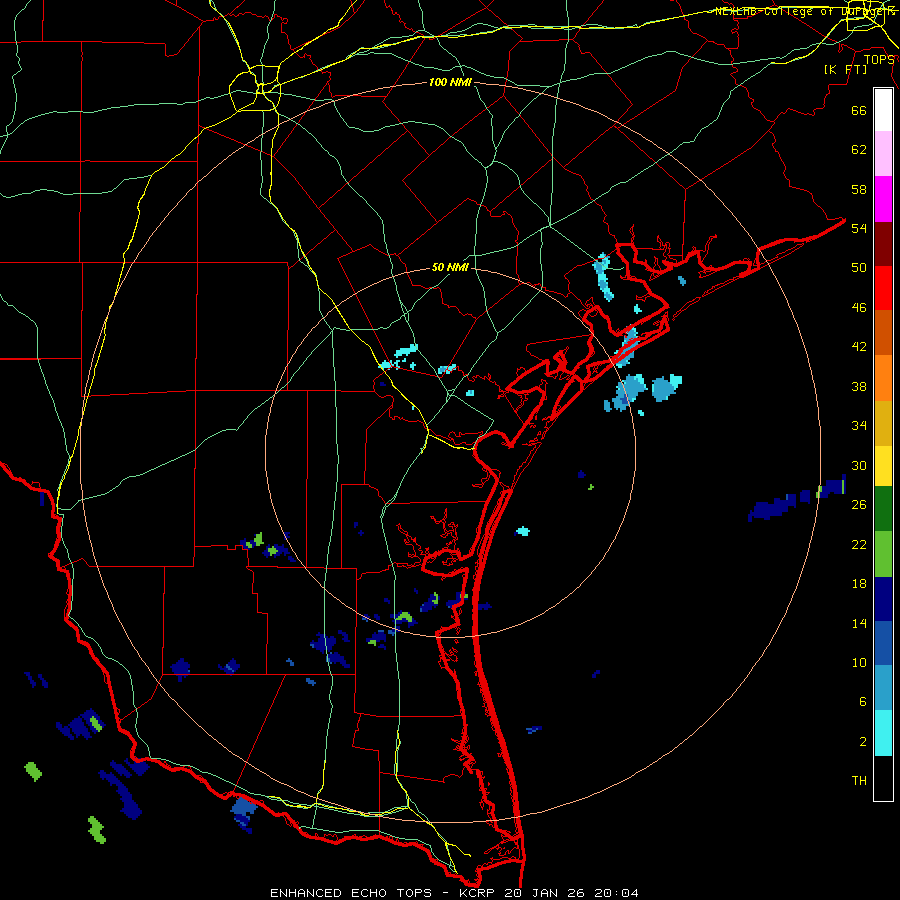
Task: Click the "62" legend value
Action: click(859, 150)
